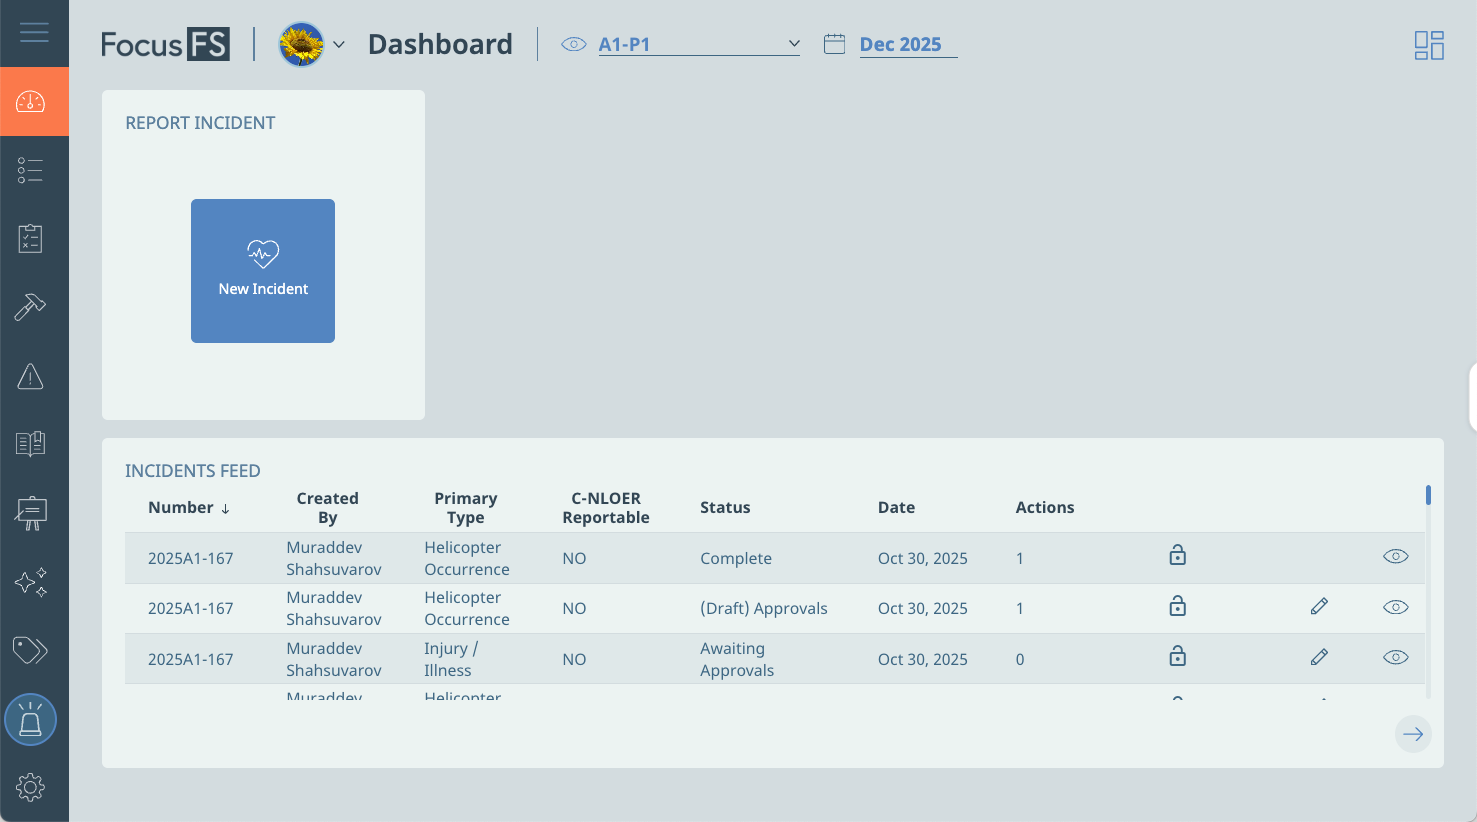Expand the A1-P1 location dropdown
Image resolution: width=1477 pixels, height=822 pixels.
pos(793,44)
